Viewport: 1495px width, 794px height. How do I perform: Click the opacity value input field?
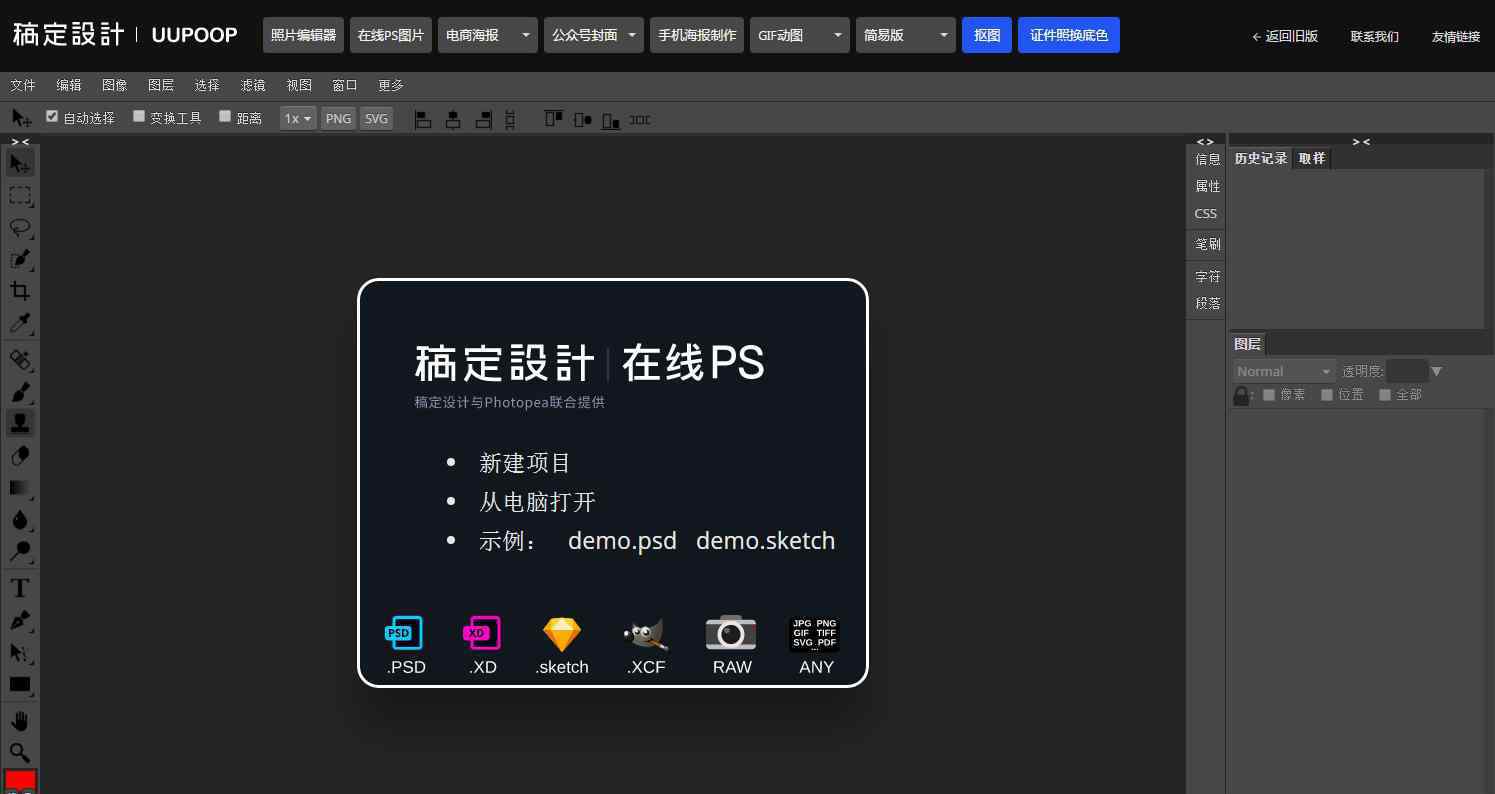click(x=1406, y=371)
